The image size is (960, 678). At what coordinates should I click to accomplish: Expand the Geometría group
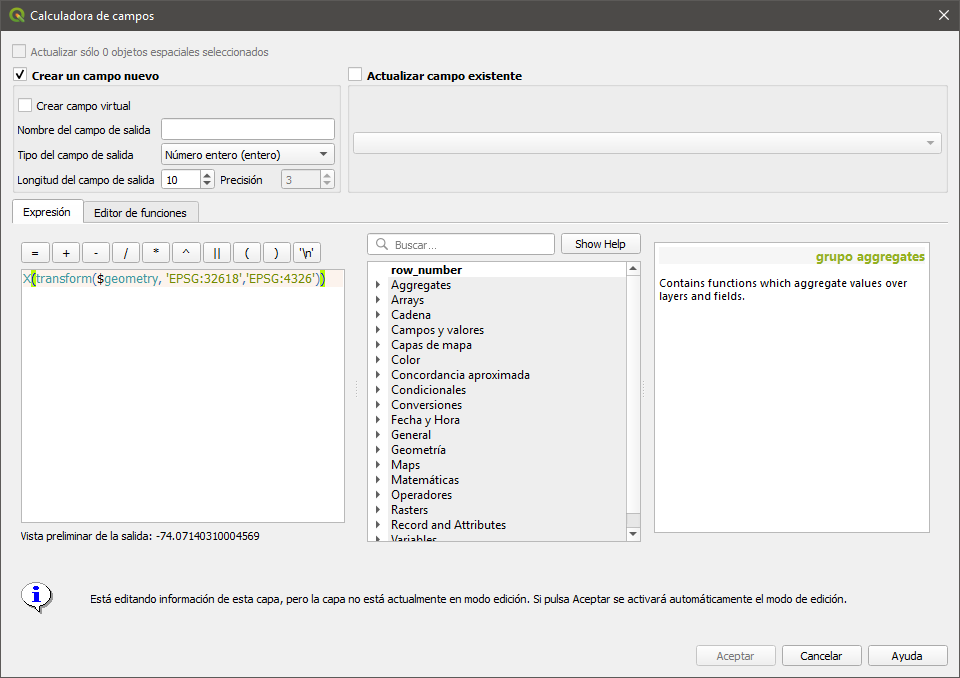coord(378,450)
